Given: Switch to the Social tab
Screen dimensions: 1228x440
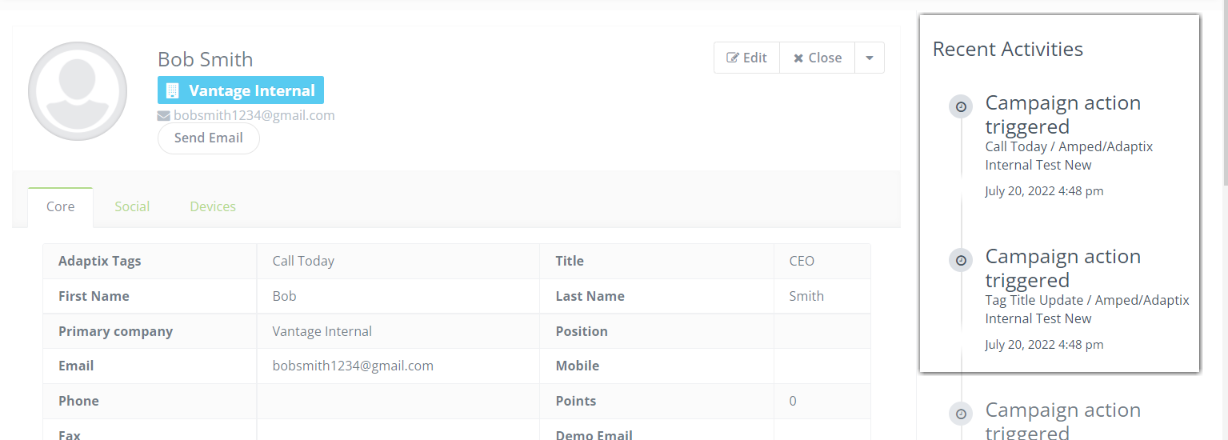Looking at the screenshot, I should point(132,207).
